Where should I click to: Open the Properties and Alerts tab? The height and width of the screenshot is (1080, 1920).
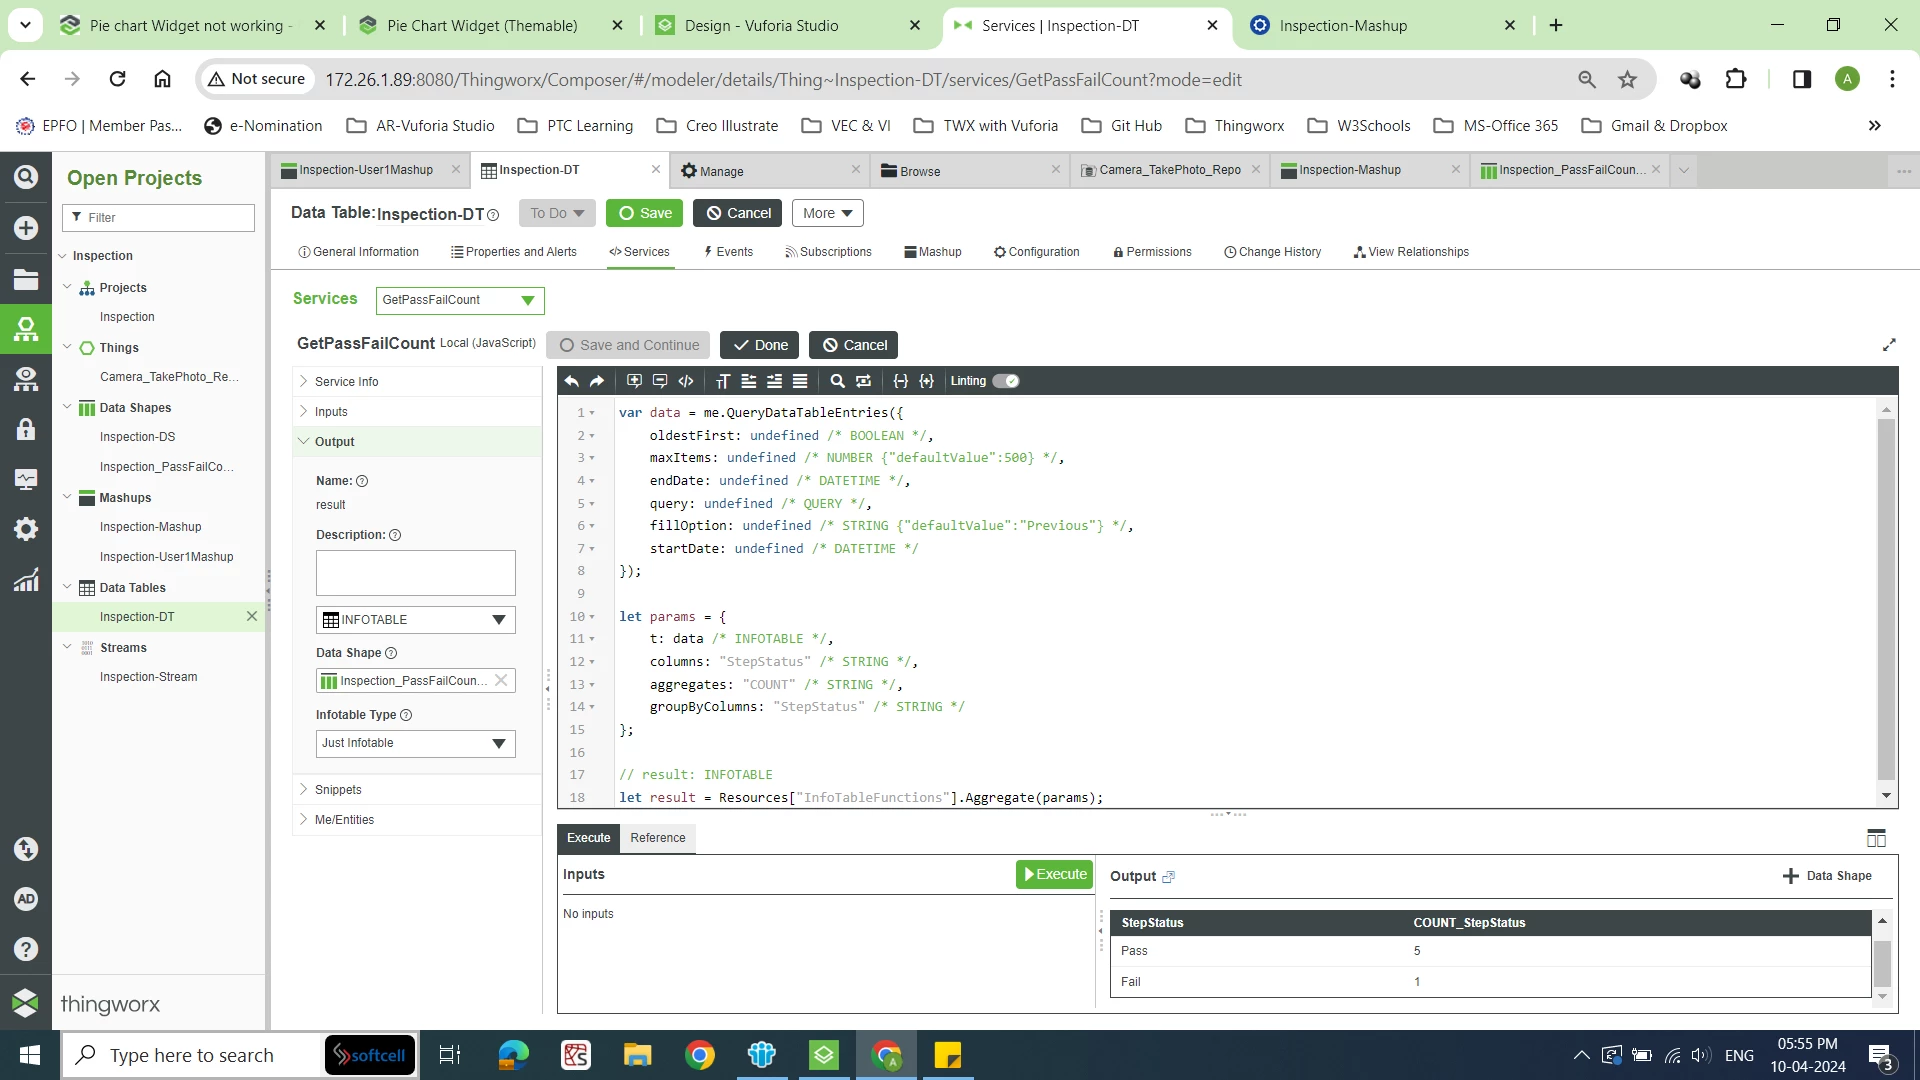click(x=513, y=252)
